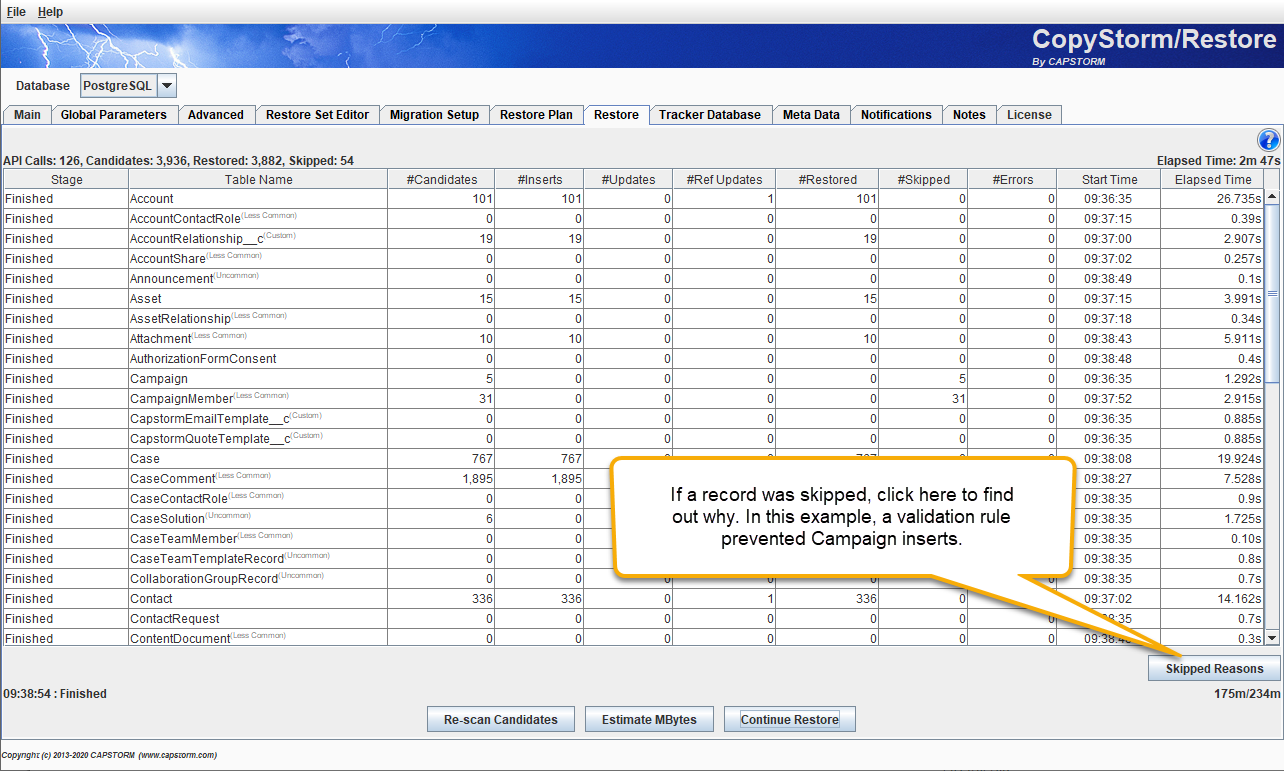Click the table scrollbar up arrow
The image size is (1284, 771).
[1272, 198]
